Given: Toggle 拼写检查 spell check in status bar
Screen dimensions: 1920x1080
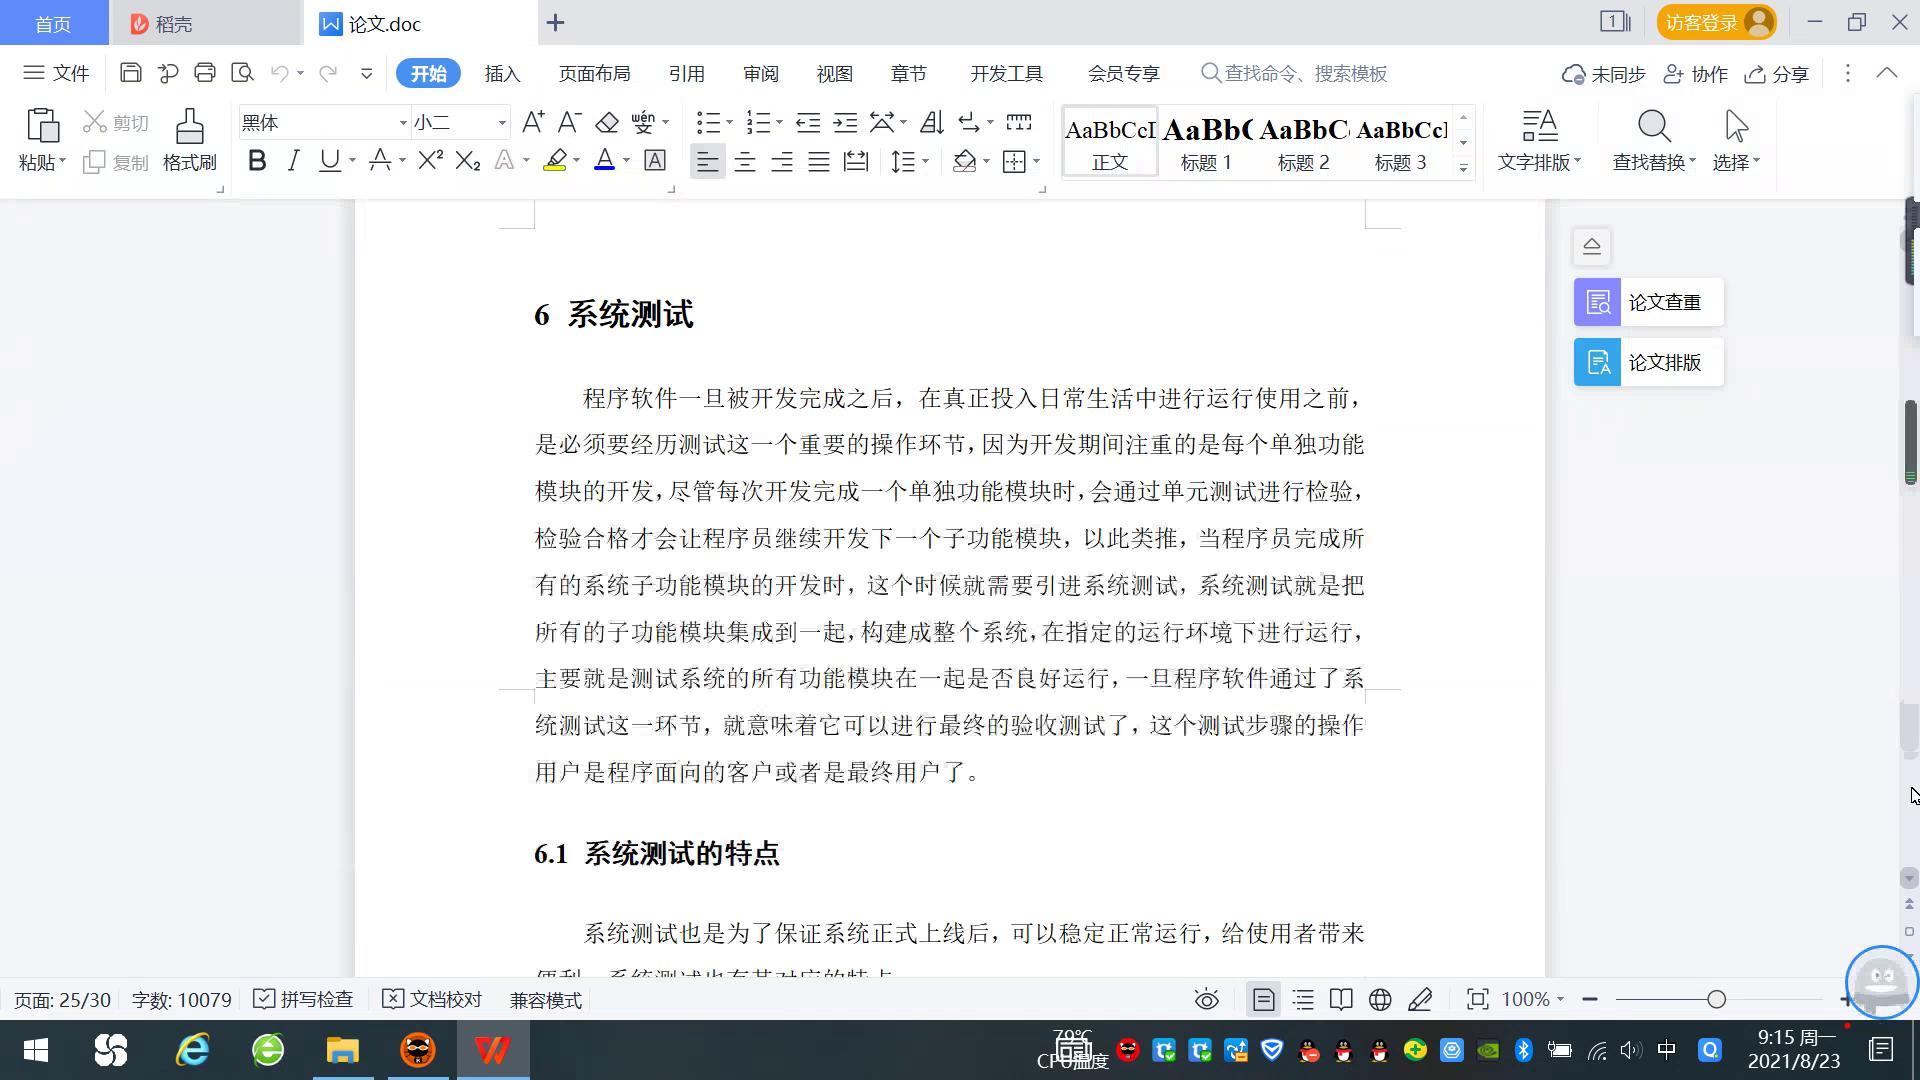Looking at the screenshot, I should point(304,999).
